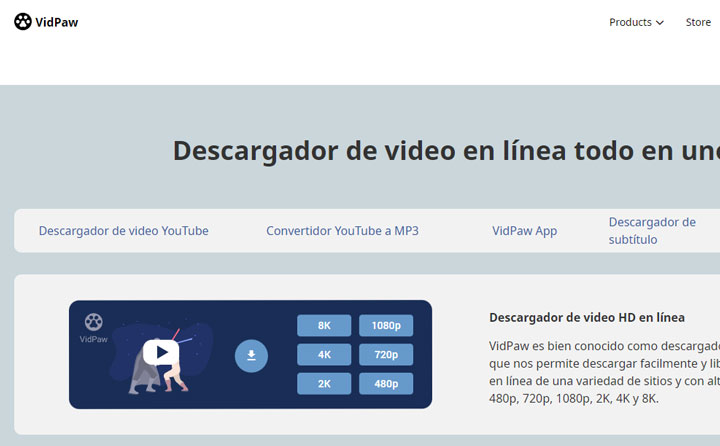This screenshot has height=446, width=720.
Task: Click the '480p, 720p, 1080p, 2K, 4K y 8K' text
Action: tap(574, 398)
